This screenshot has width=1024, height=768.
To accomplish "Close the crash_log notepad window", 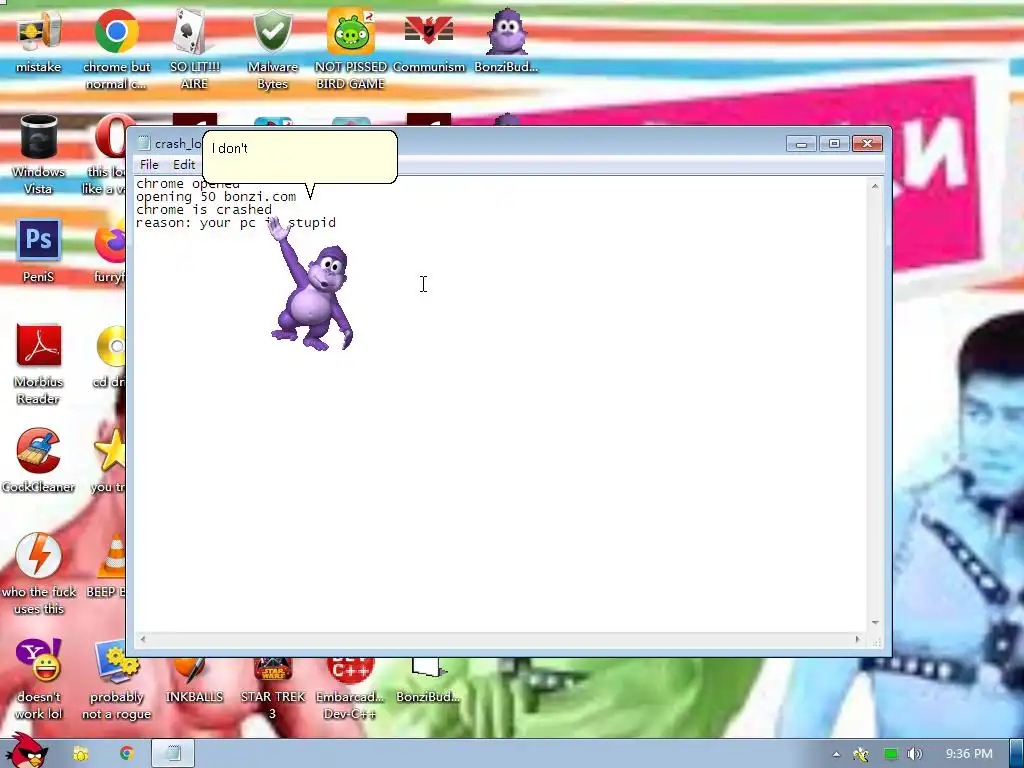I will 867,144.
